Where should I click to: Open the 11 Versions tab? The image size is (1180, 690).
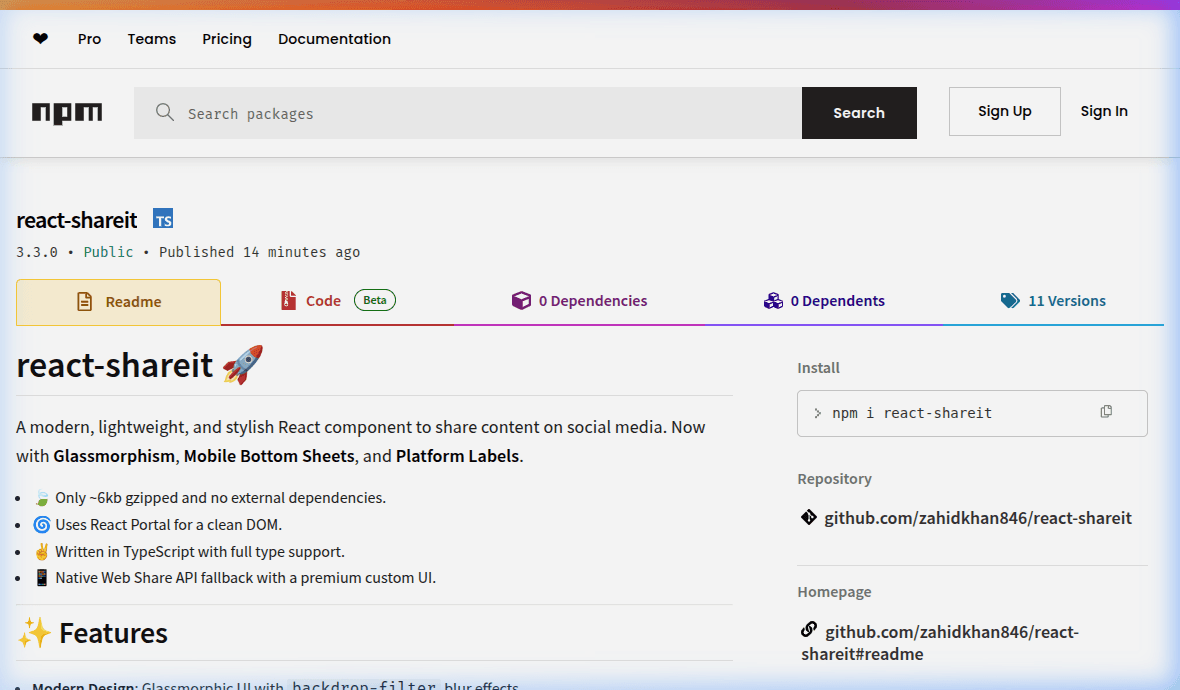(1067, 300)
